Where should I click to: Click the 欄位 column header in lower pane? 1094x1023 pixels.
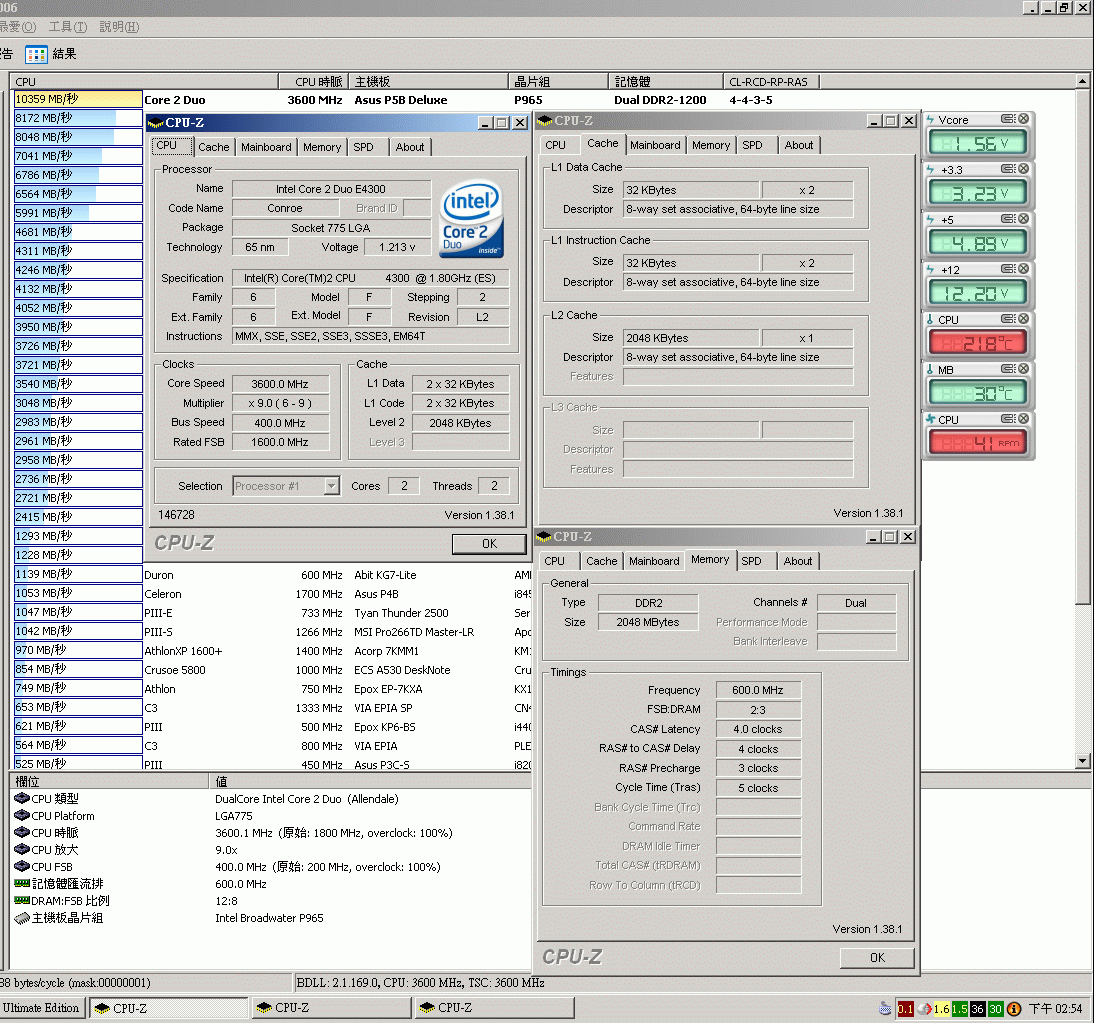click(x=108, y=782)
